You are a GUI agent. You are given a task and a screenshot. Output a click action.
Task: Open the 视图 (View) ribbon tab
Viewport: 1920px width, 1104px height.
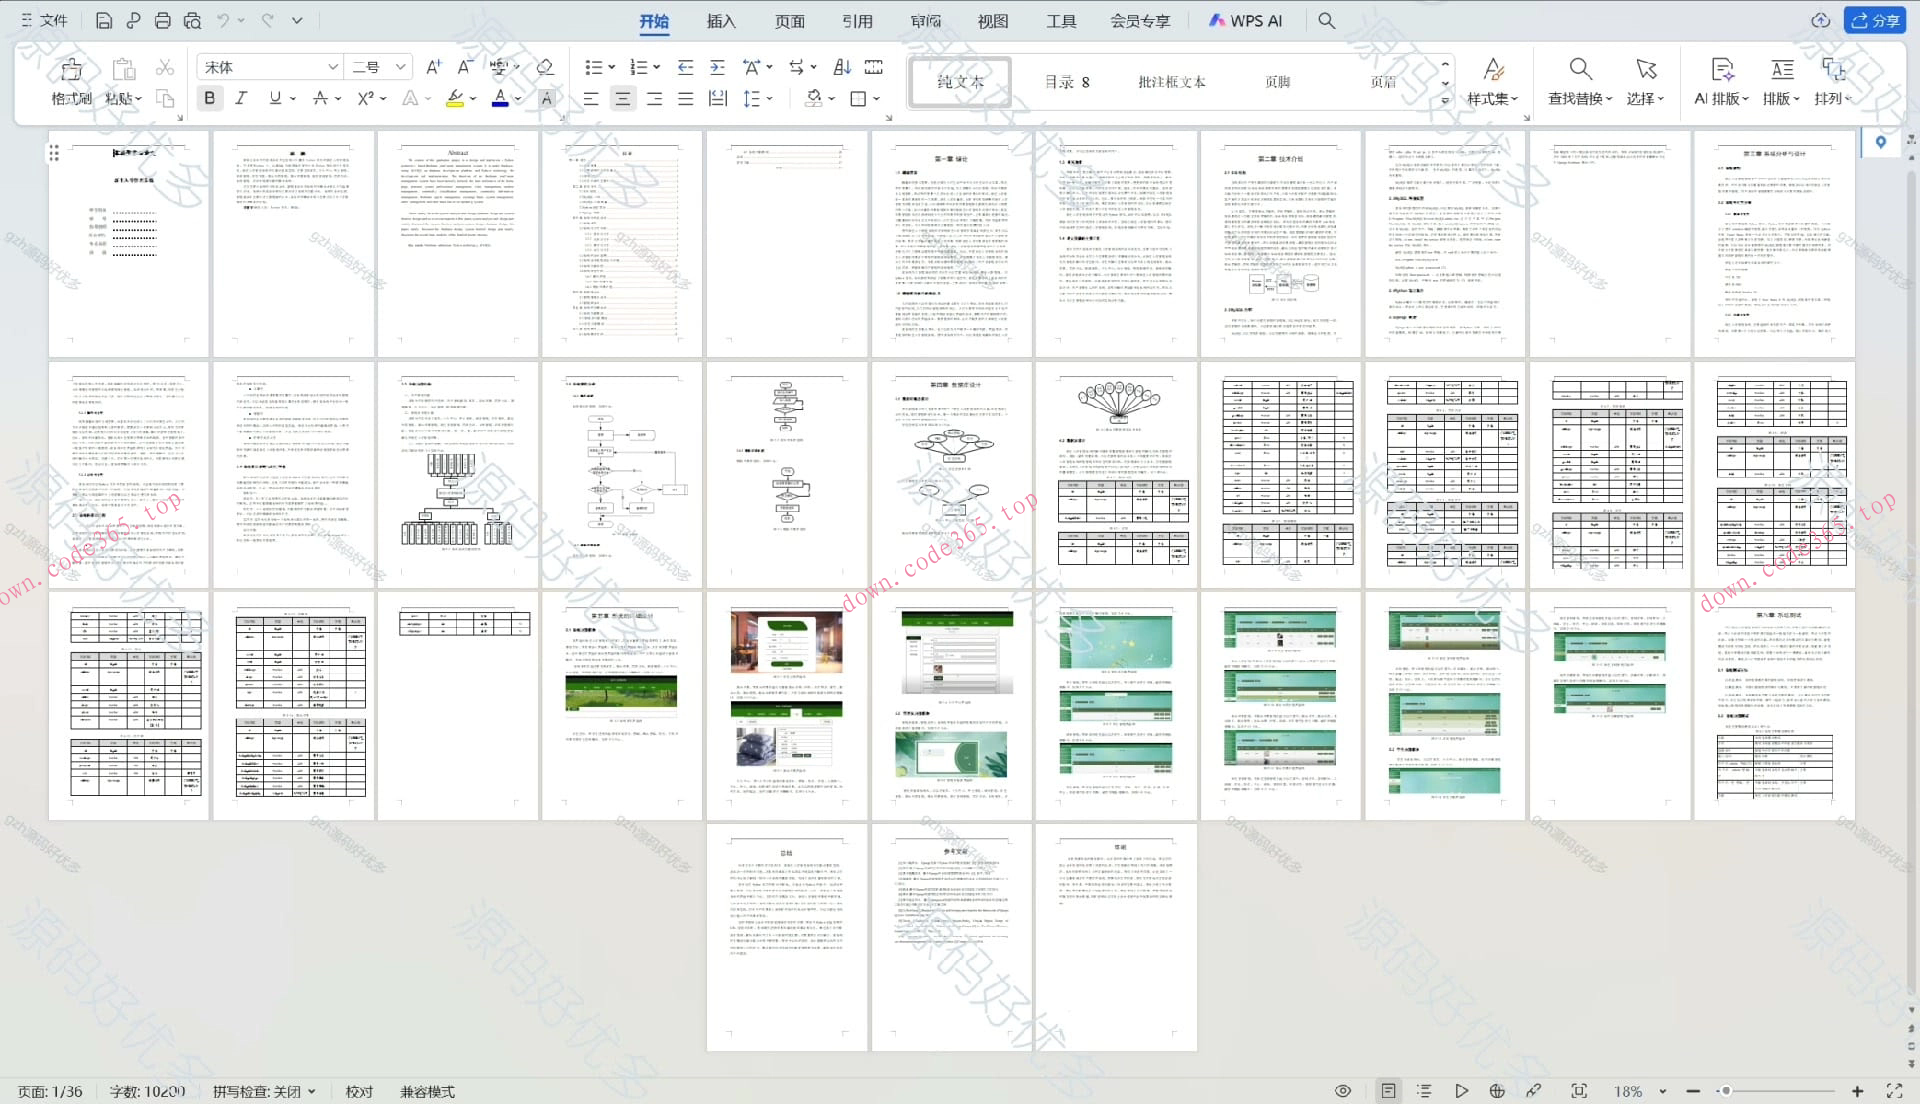click(x=992, y=21)
